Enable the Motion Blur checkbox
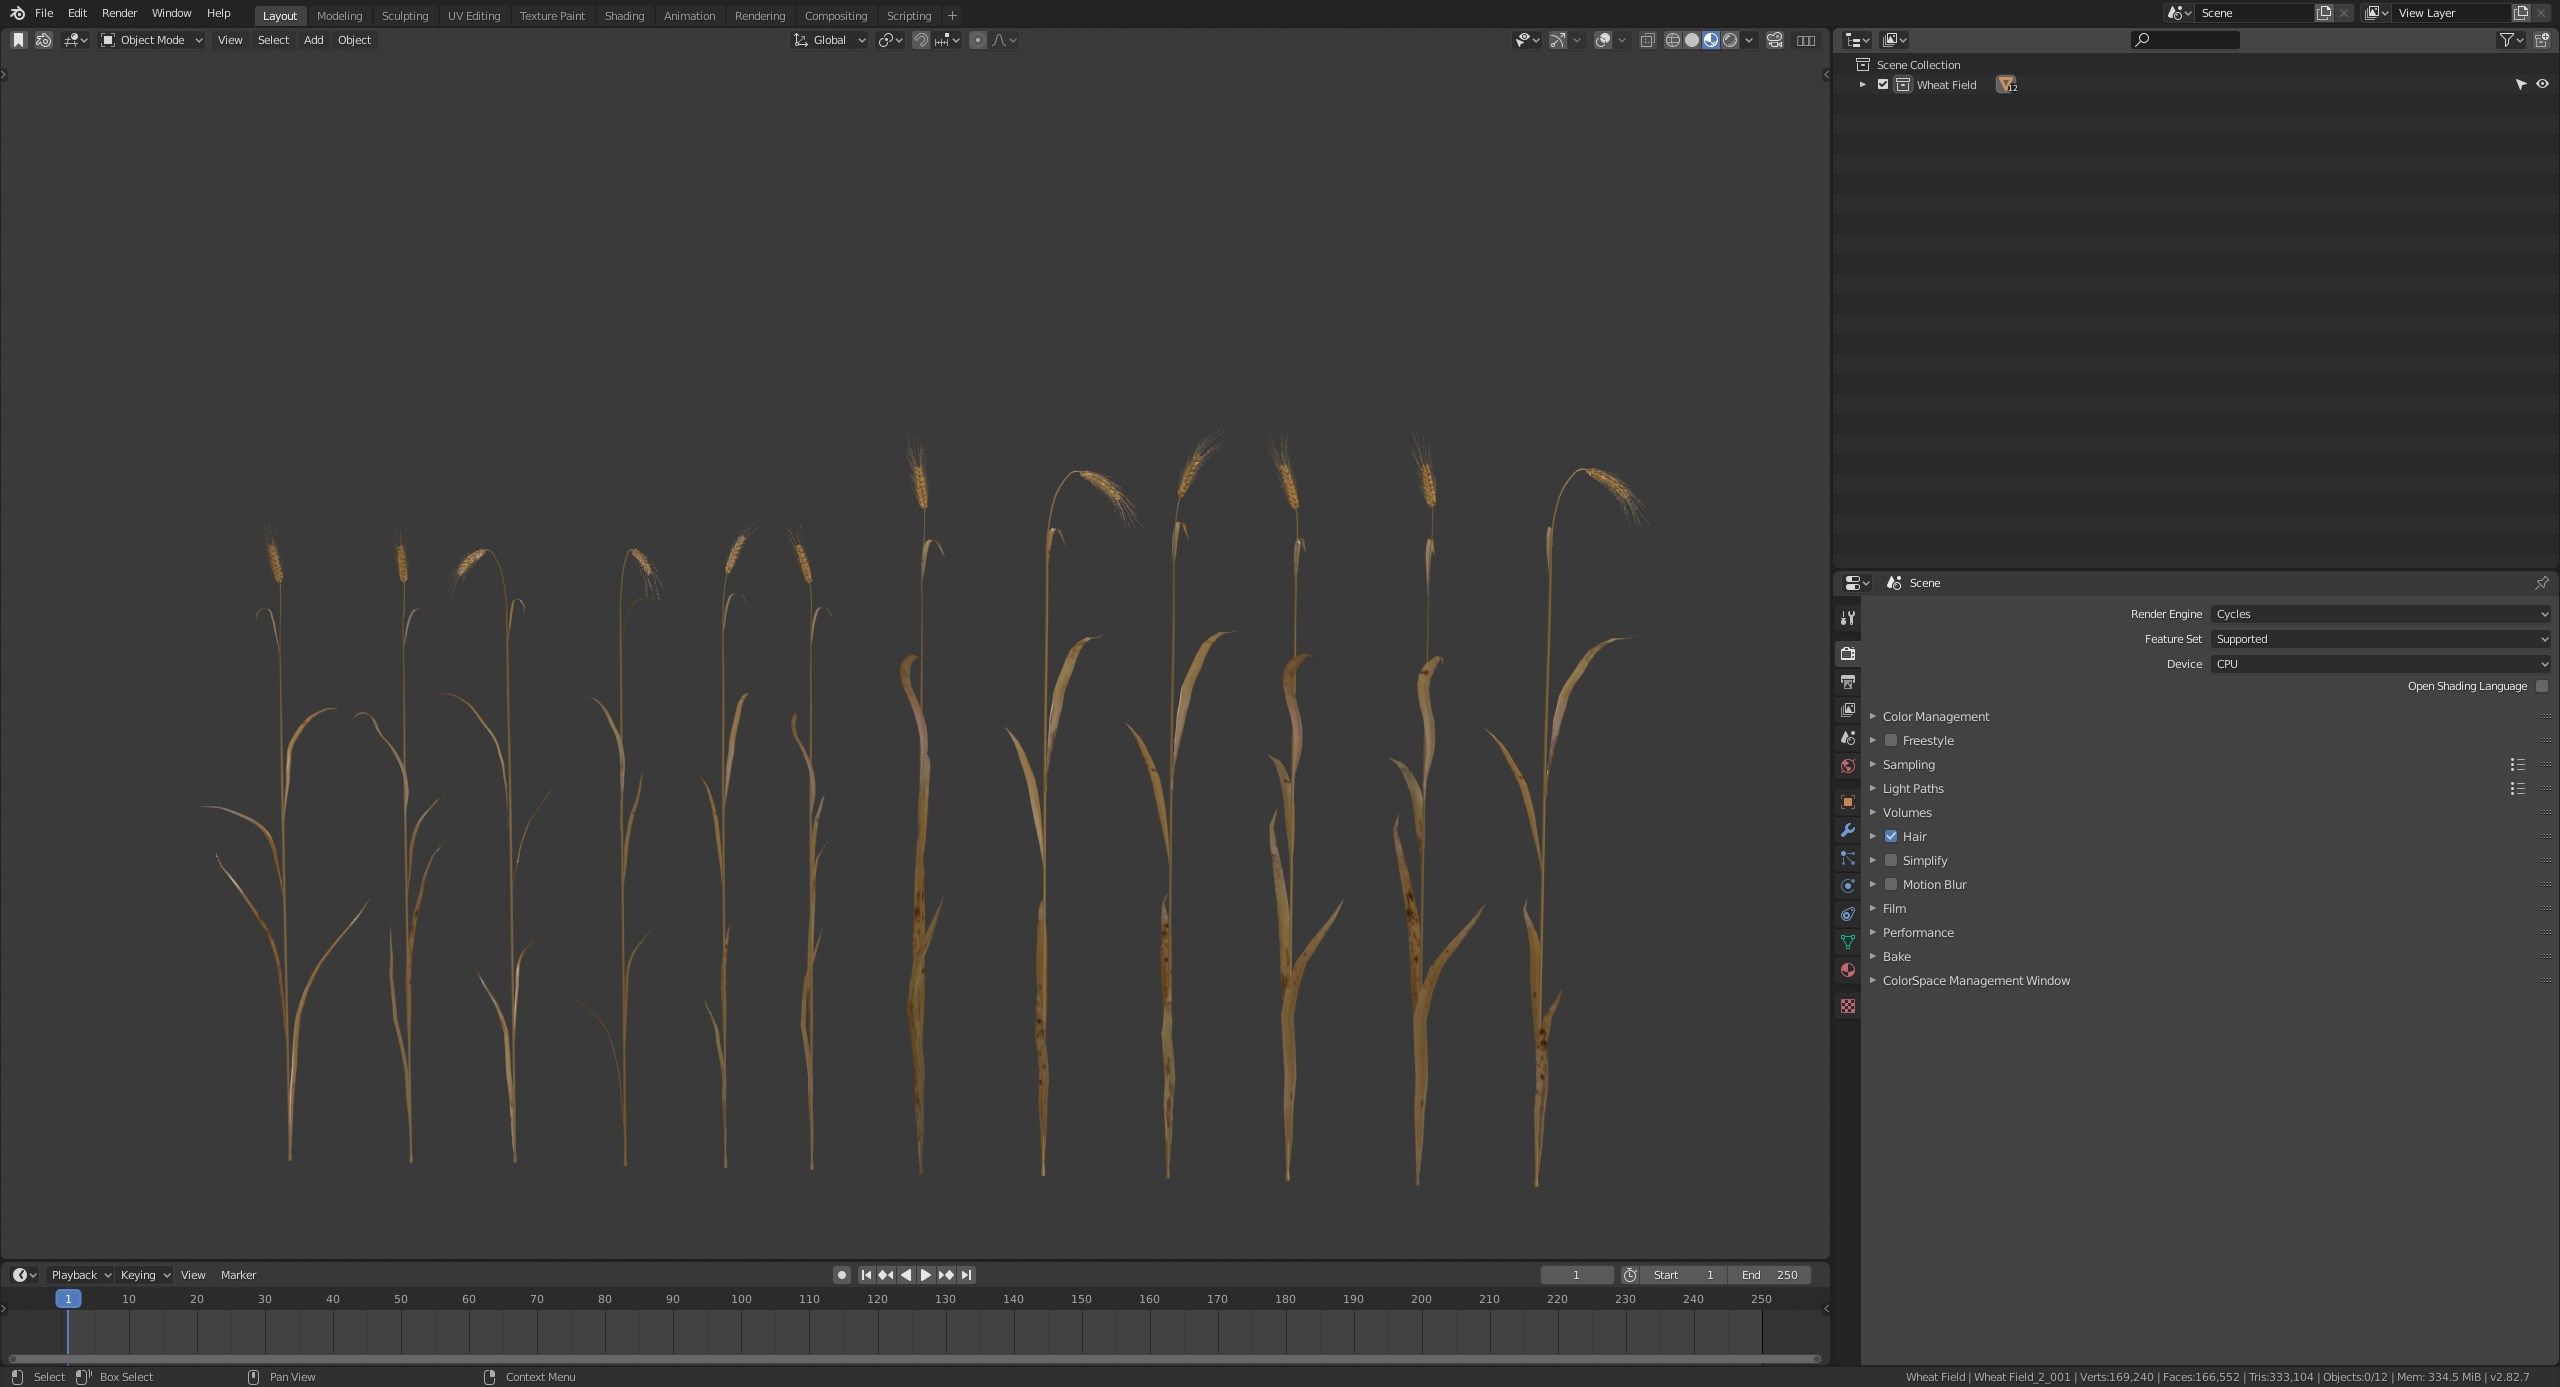Viewport: 2560px width, 1387px height. tap(1891, 884)
